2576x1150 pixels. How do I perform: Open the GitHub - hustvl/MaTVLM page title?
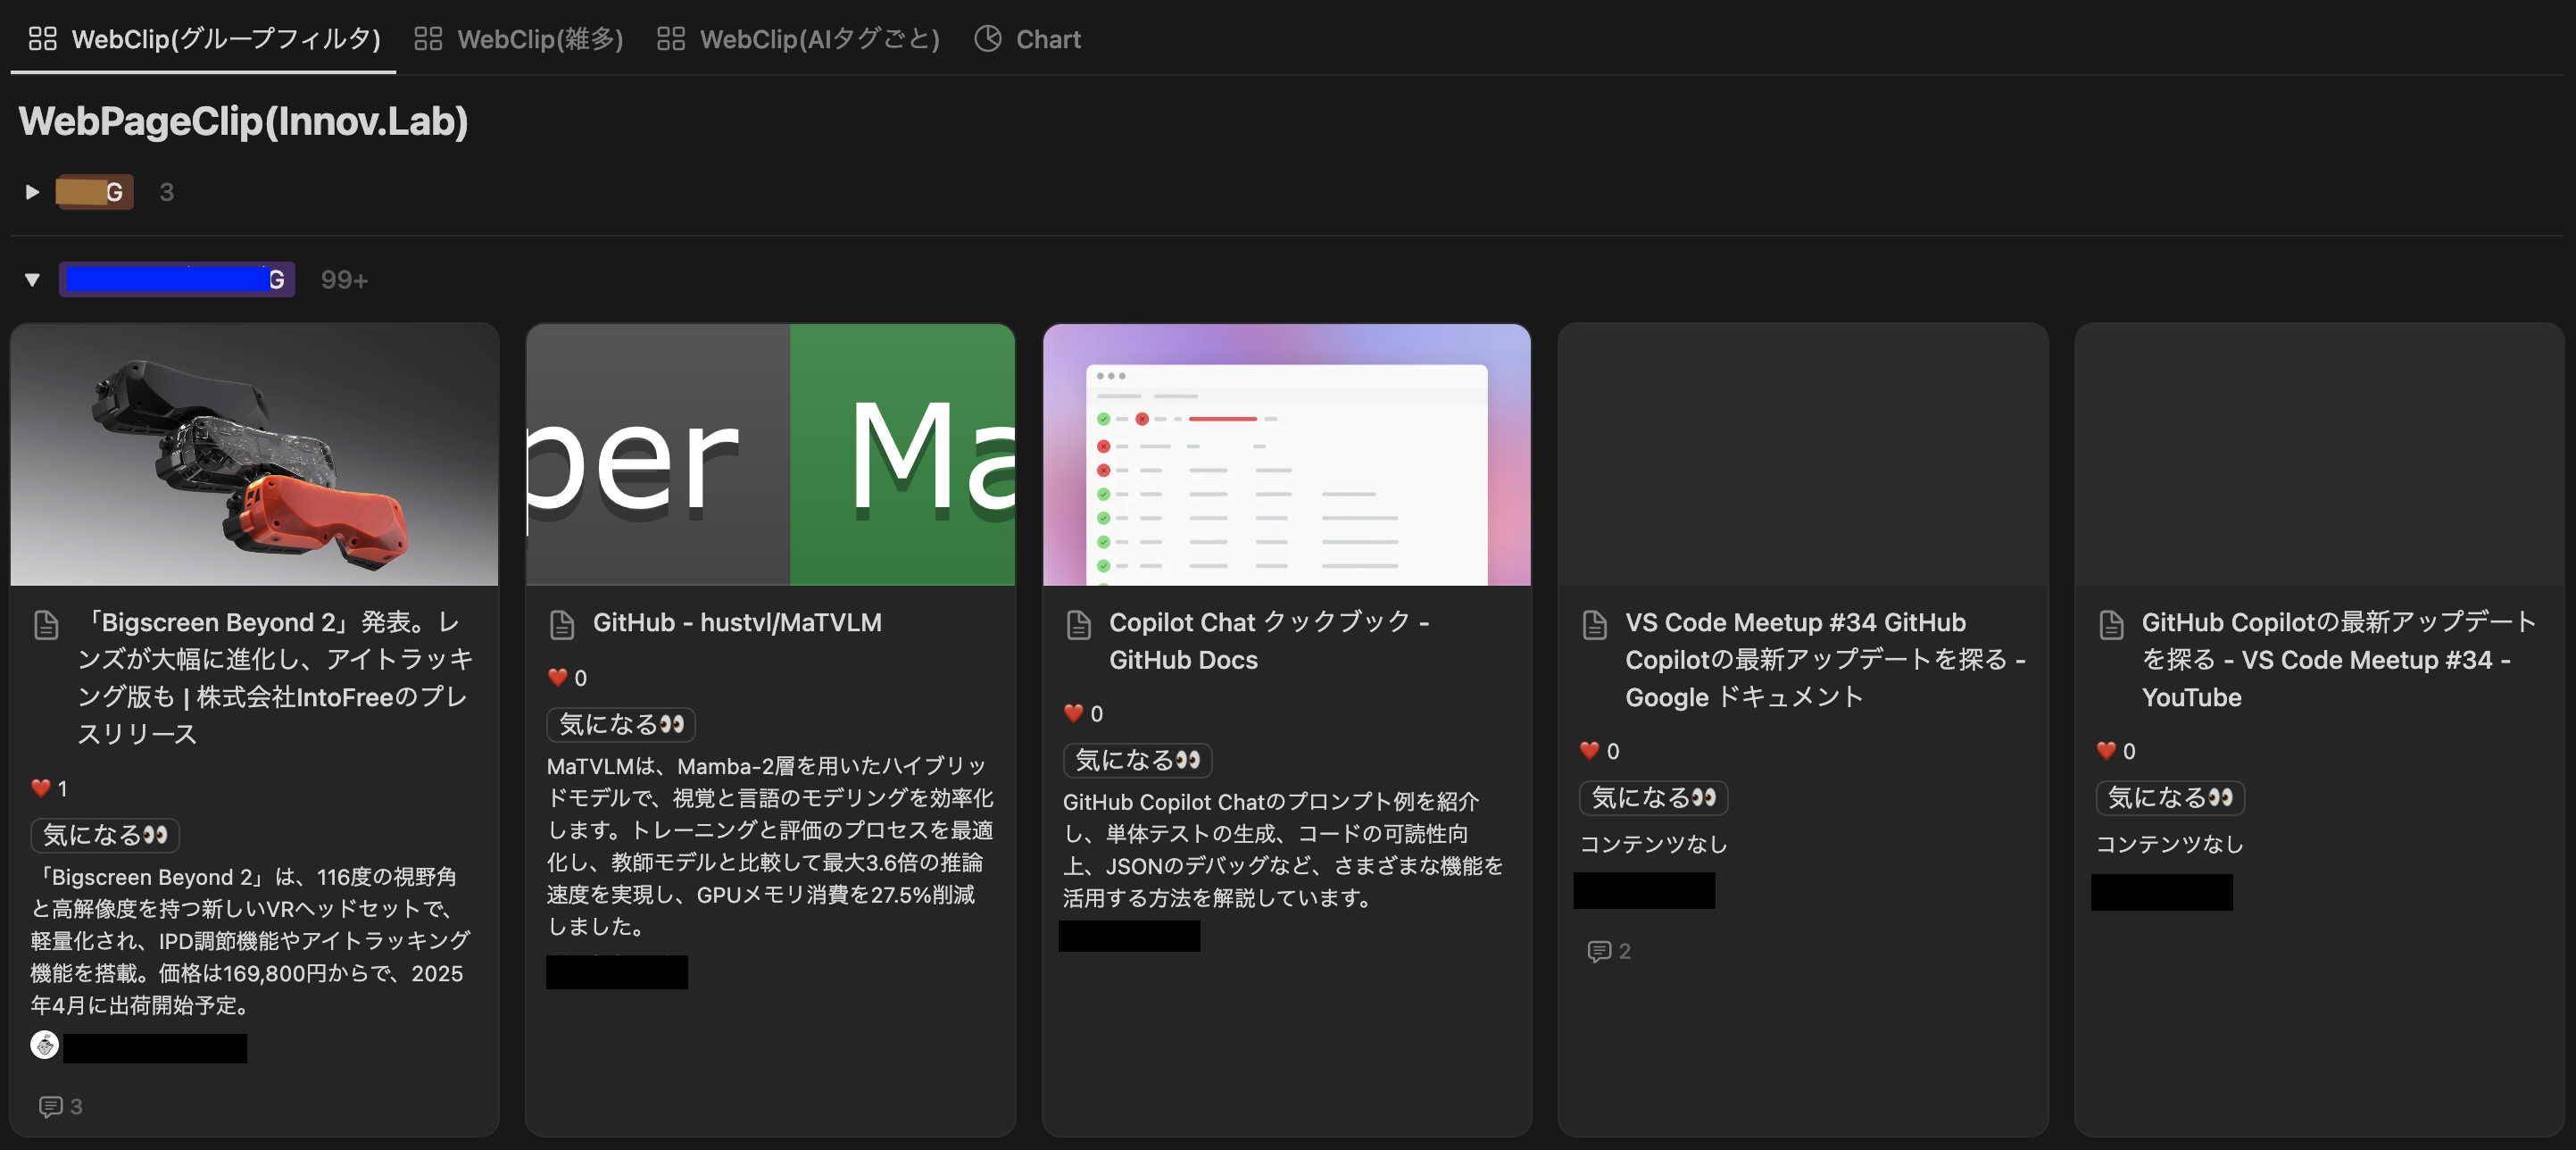pos(736,622)
